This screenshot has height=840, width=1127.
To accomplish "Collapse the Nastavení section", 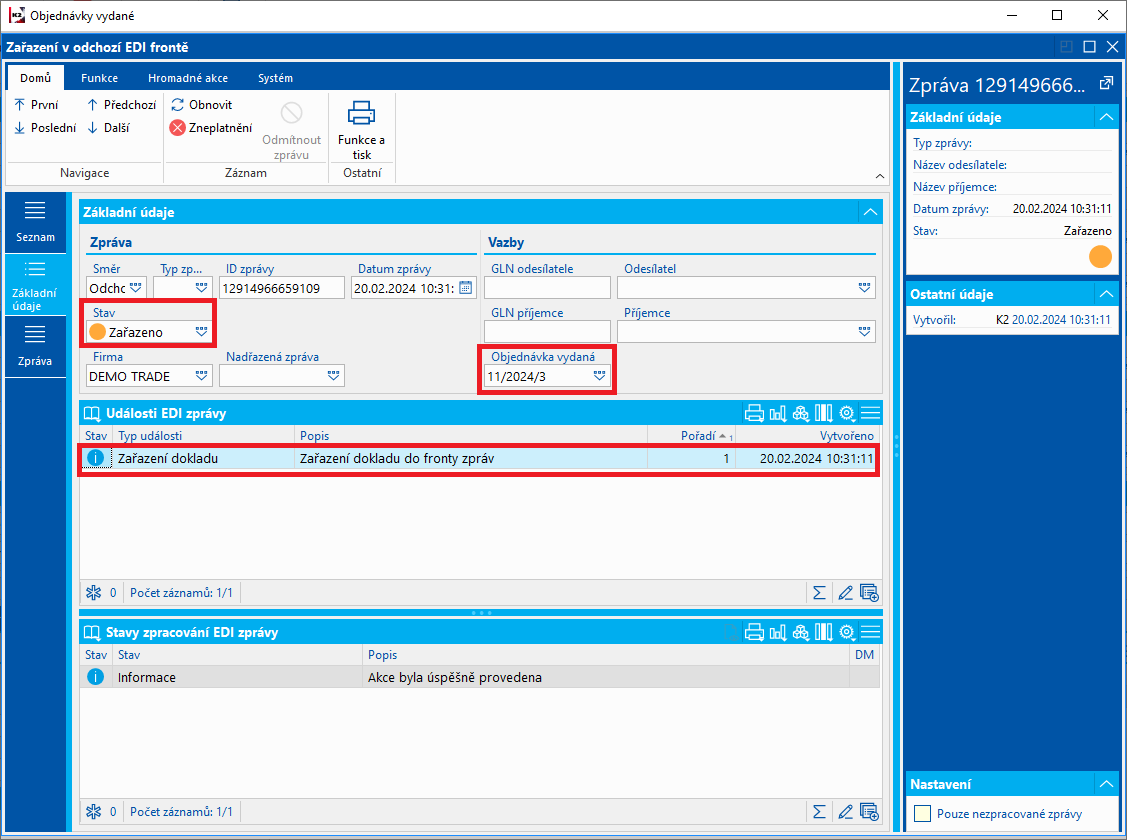I will tap(1106, 784).
